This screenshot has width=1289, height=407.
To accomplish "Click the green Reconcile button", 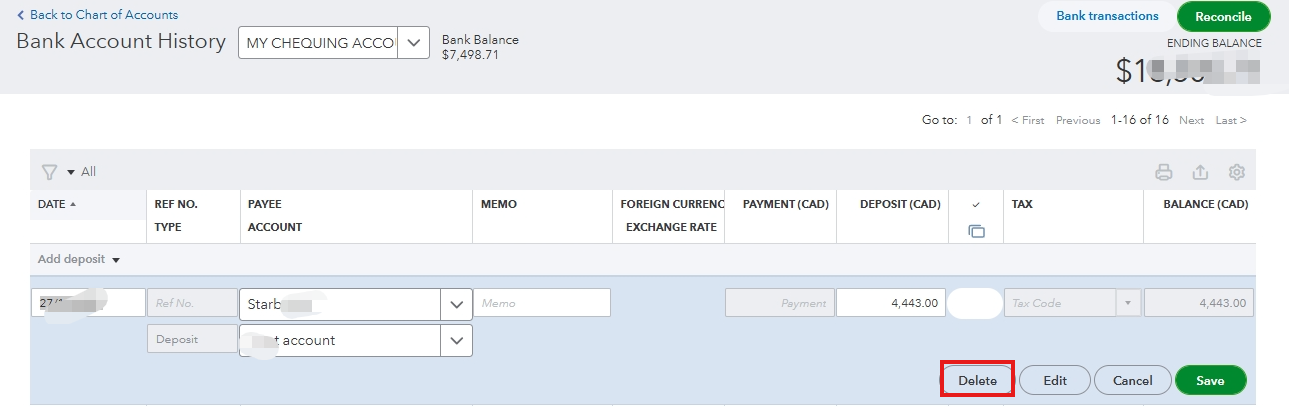I will [x=1223, y=17].
